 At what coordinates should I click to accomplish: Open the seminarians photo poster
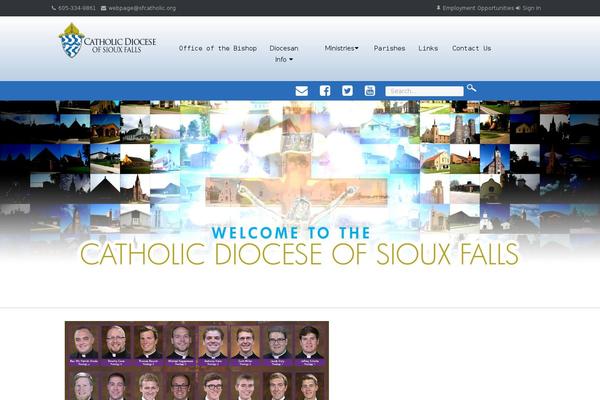coord(197,361)
